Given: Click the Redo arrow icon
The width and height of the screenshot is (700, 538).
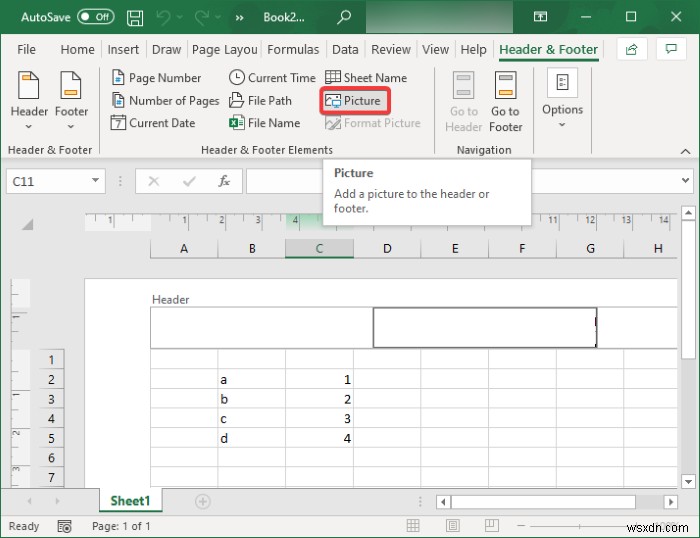Looking at the screenshot, I should tap(202, 17).
